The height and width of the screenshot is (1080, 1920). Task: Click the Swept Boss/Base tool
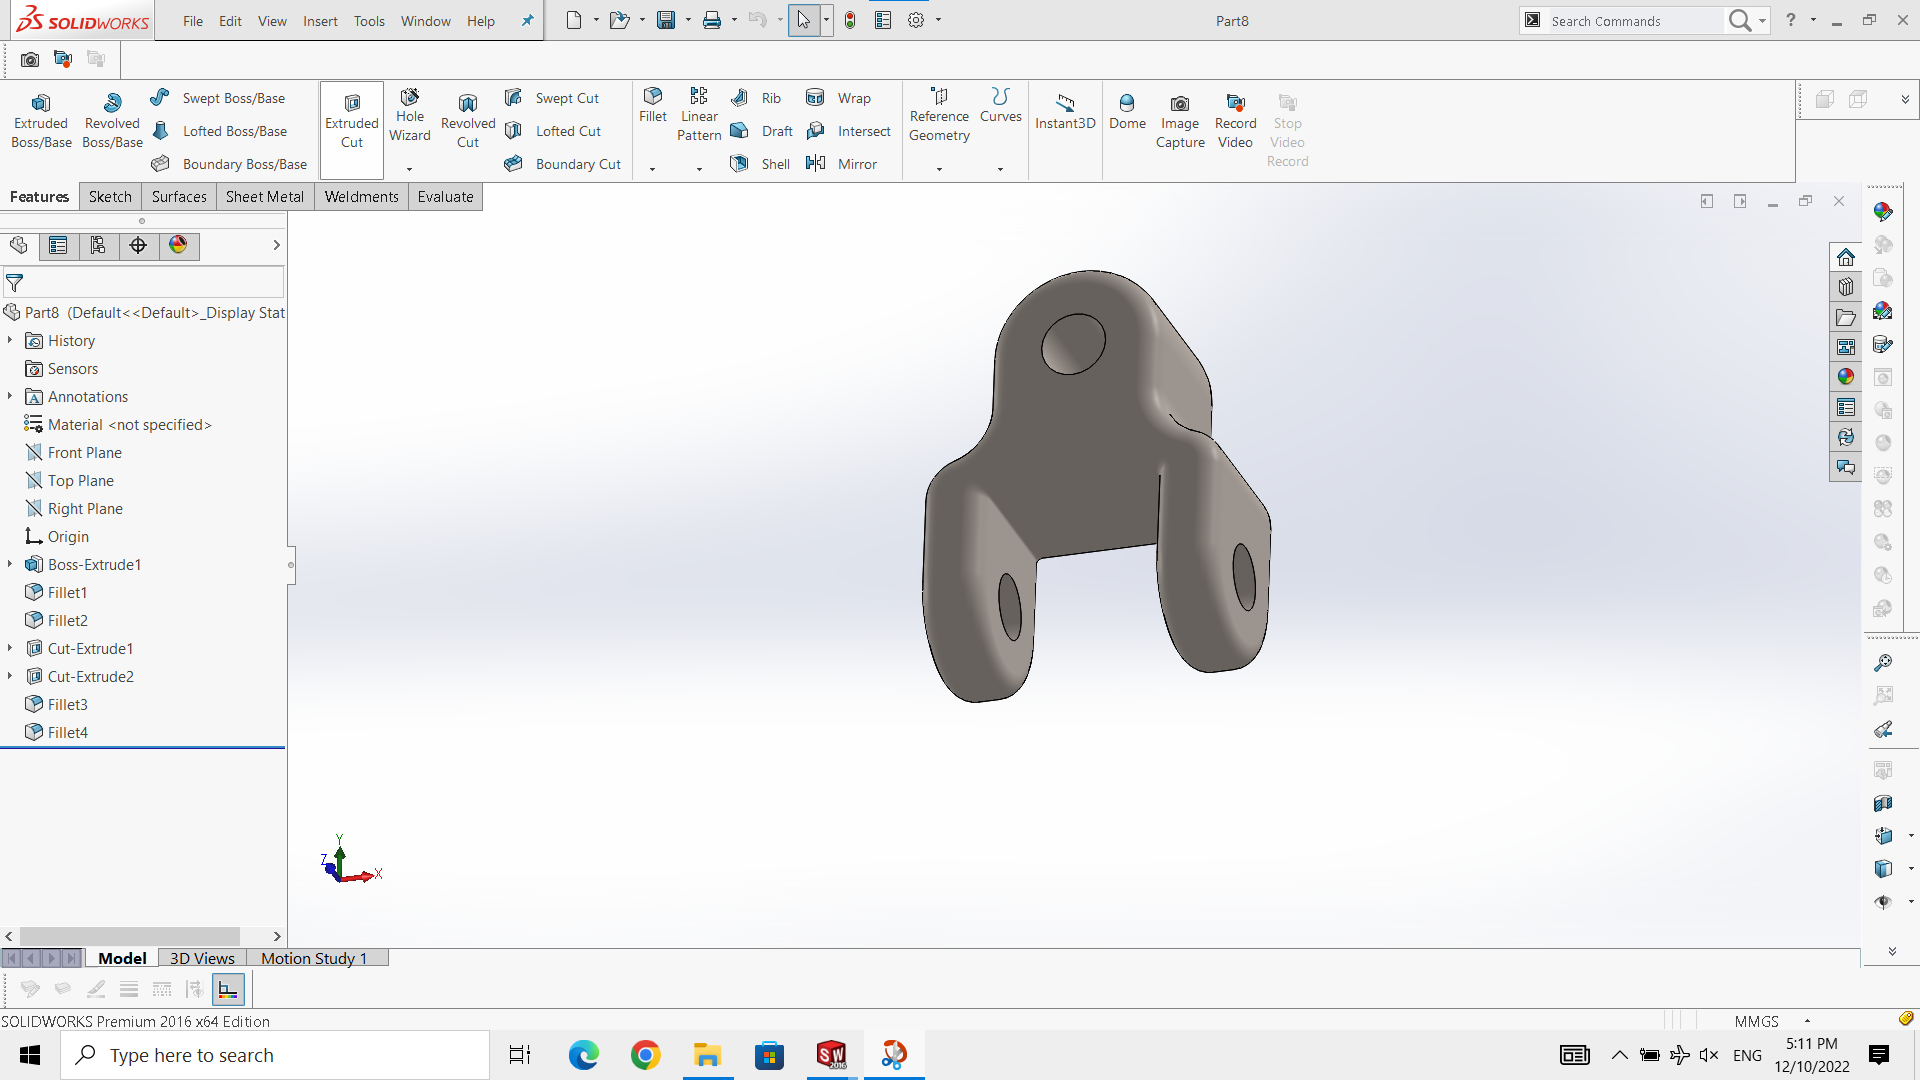point(219,98)
